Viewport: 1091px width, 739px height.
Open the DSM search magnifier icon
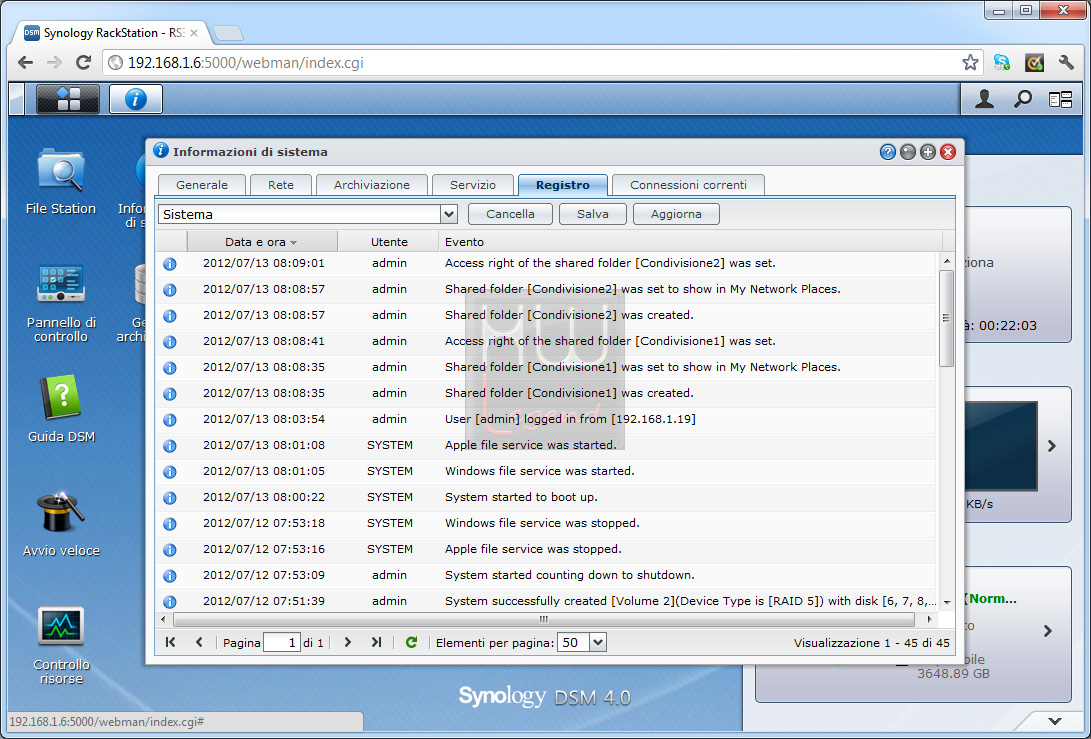click(1022, 100)
